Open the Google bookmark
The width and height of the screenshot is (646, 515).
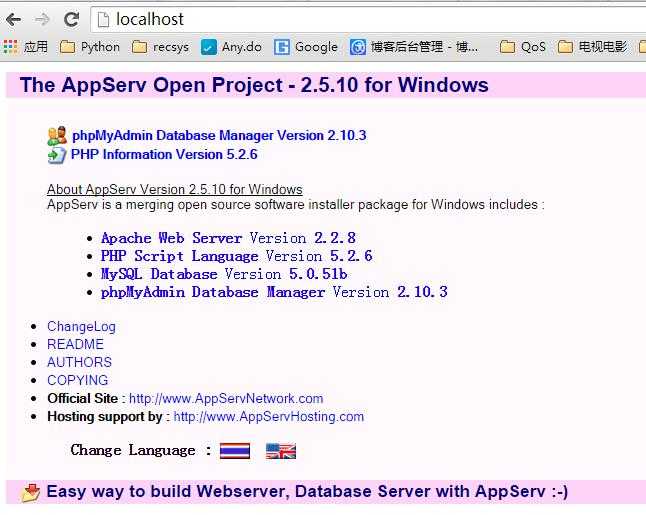pyautogui.click(x=306, y=47)
